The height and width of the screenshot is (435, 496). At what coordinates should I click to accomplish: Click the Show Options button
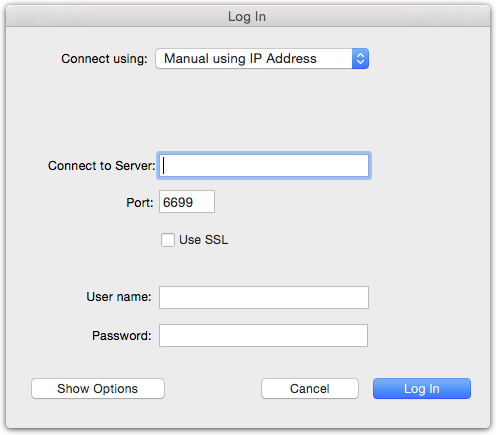tap(98, 389)
